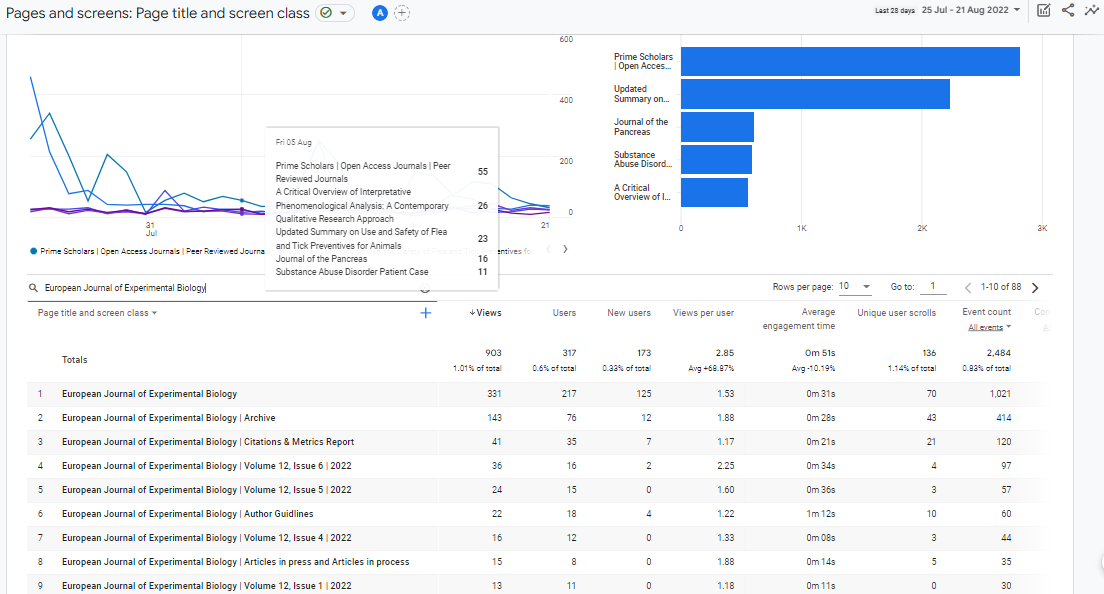Click the Prime Scholars bar in bar chart
1104x594 pixels.
click(x=850, y=62)
